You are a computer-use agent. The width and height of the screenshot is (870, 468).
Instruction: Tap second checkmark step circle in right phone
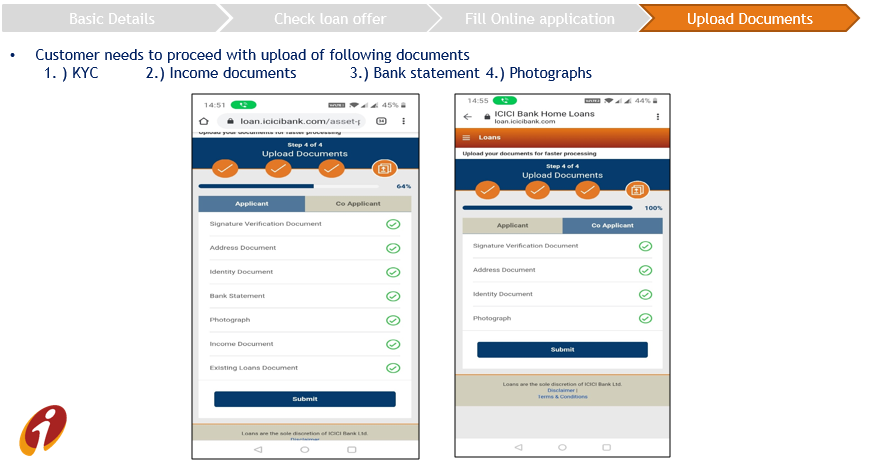tap(537, 190)
